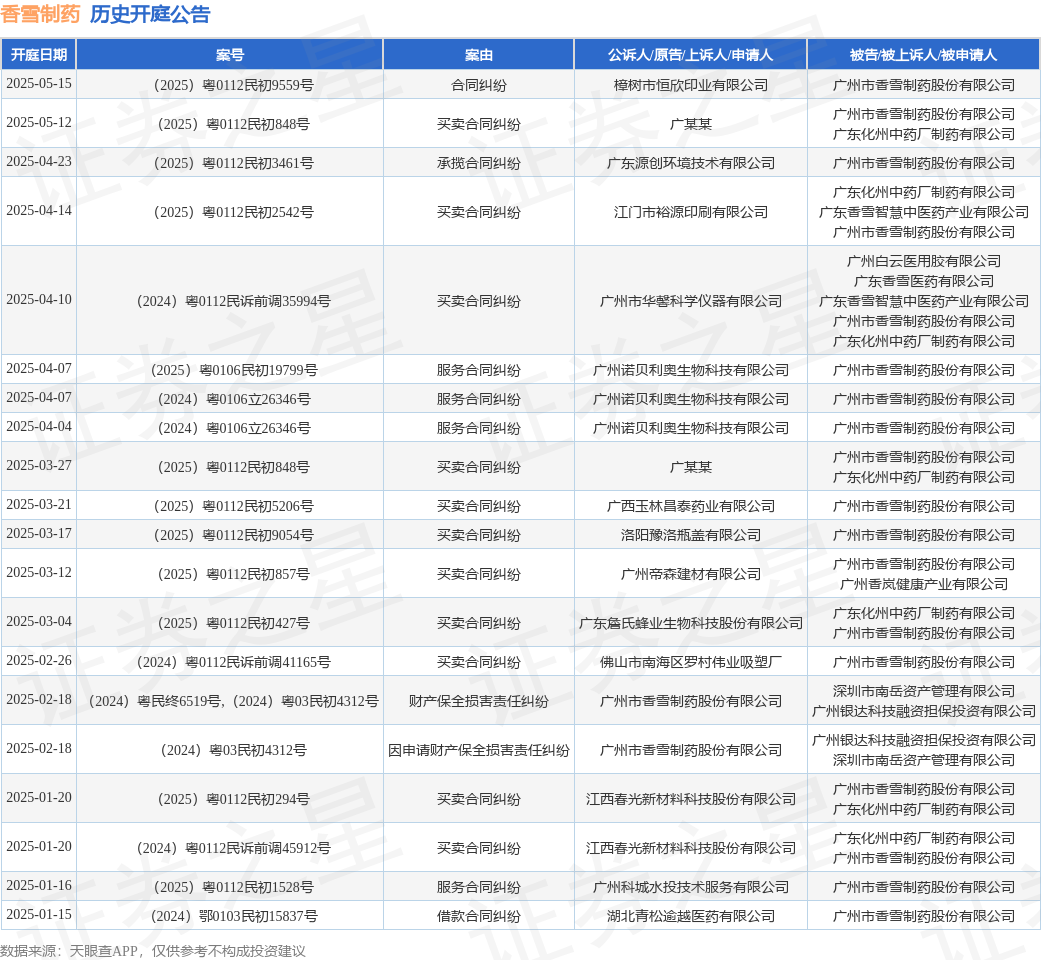1041x960 pixels.
Task: Click plaintiff 广某某 in the 2025-05-12 row
Action: [x=690, y=124]
